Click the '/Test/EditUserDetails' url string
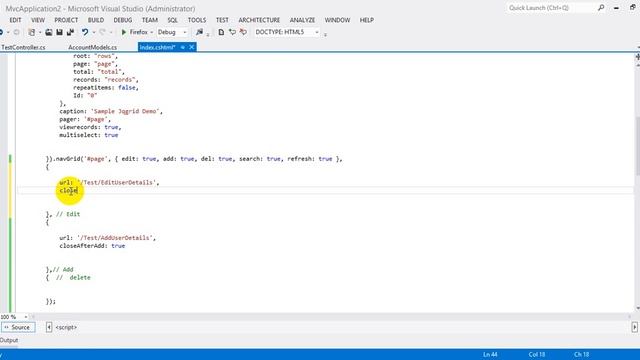 [116, 182]
